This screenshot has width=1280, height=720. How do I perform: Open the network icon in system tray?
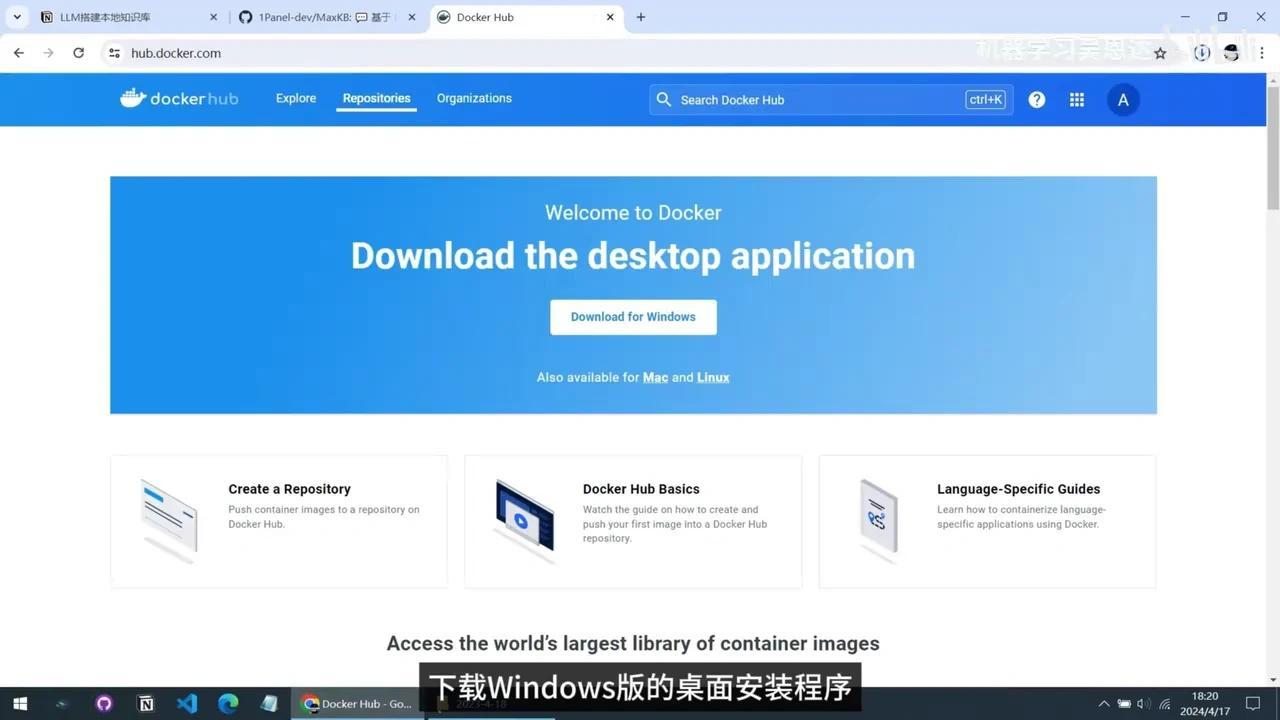tap(1165, 704)
